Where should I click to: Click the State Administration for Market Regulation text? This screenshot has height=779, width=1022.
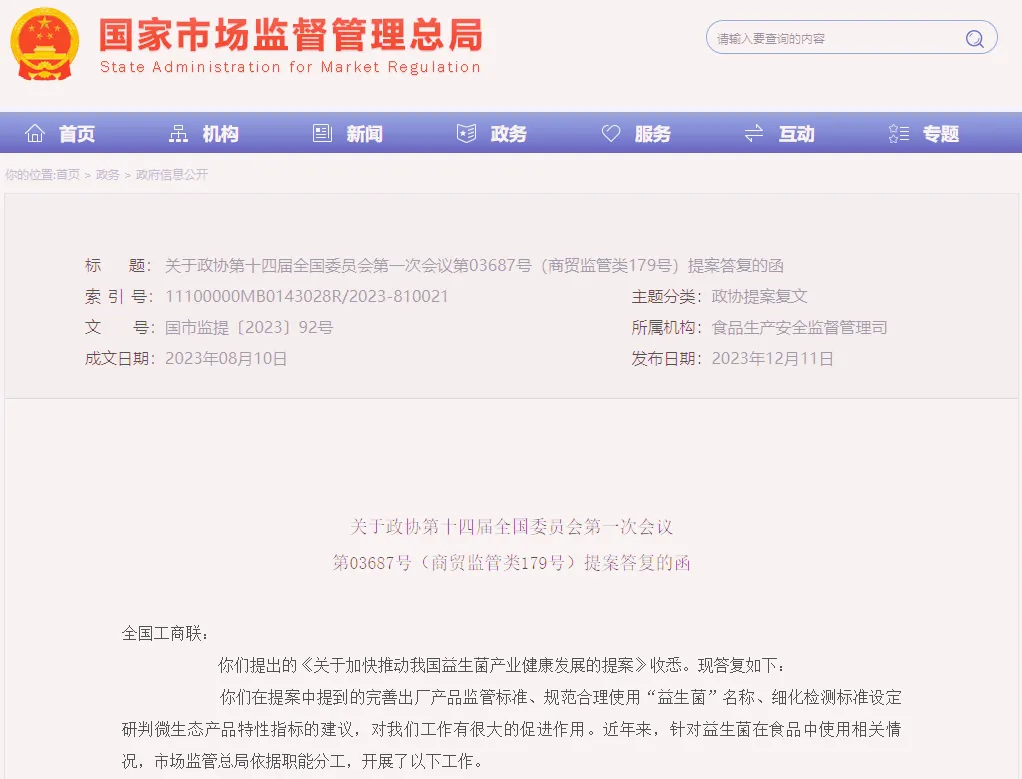tap(290, 67)
